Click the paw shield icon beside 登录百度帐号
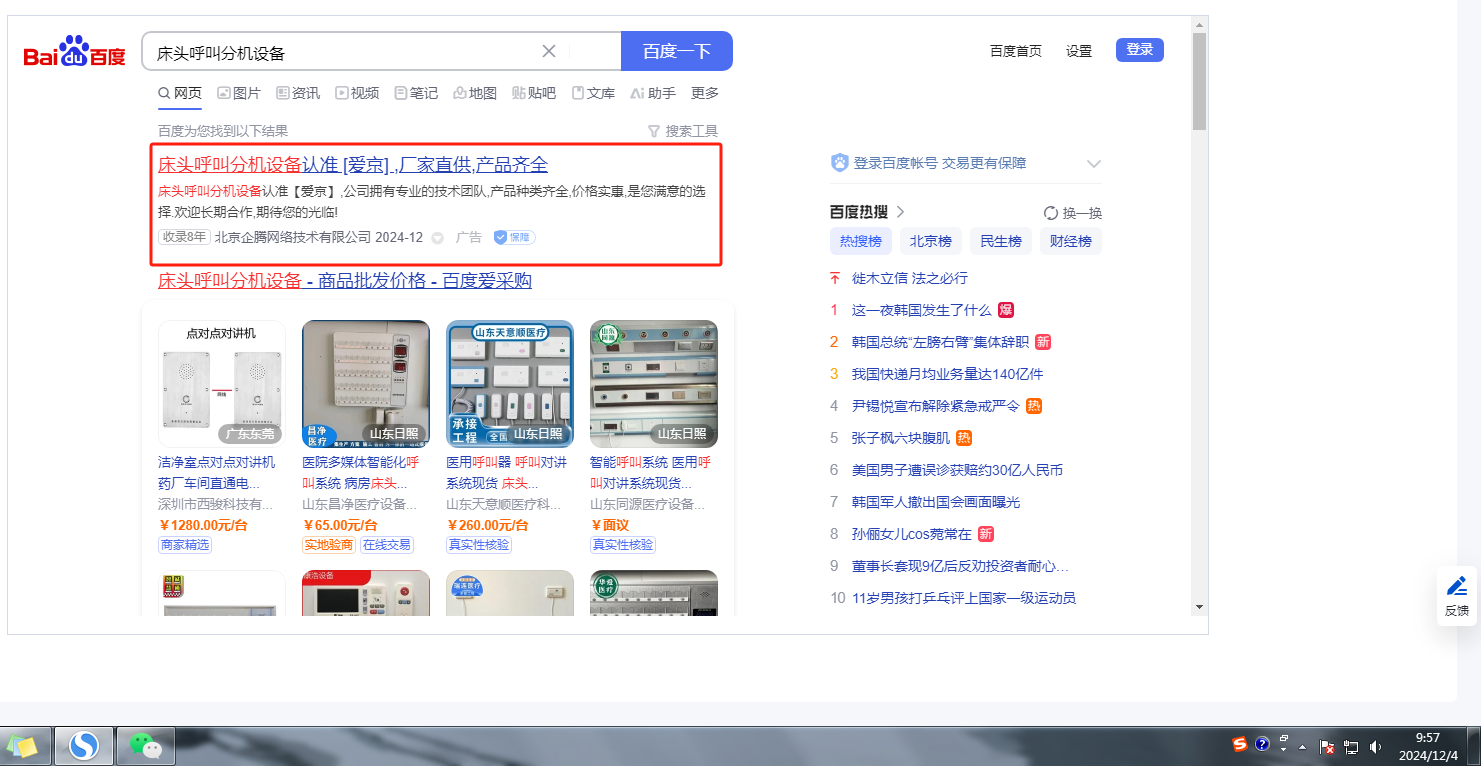The height and width of the screenshot is (766, 1481). point(839,163)
